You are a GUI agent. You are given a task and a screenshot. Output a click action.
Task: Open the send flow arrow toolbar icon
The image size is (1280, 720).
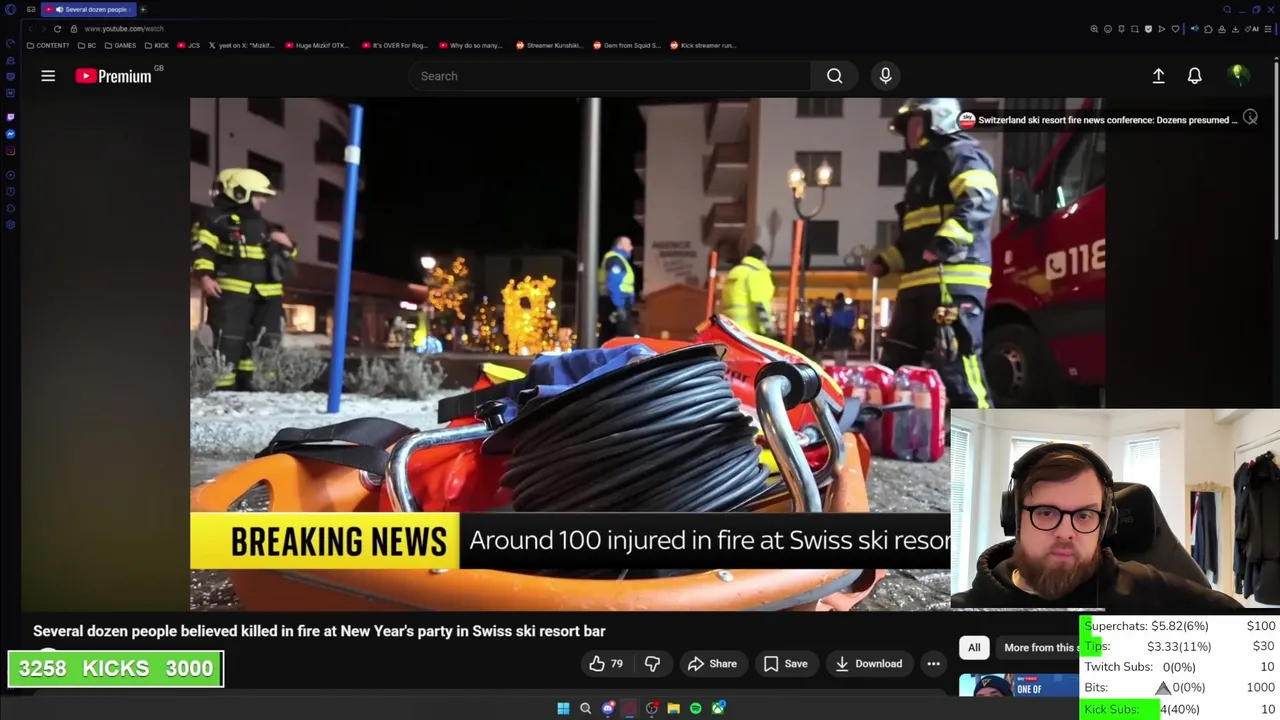pos(1162,29)
